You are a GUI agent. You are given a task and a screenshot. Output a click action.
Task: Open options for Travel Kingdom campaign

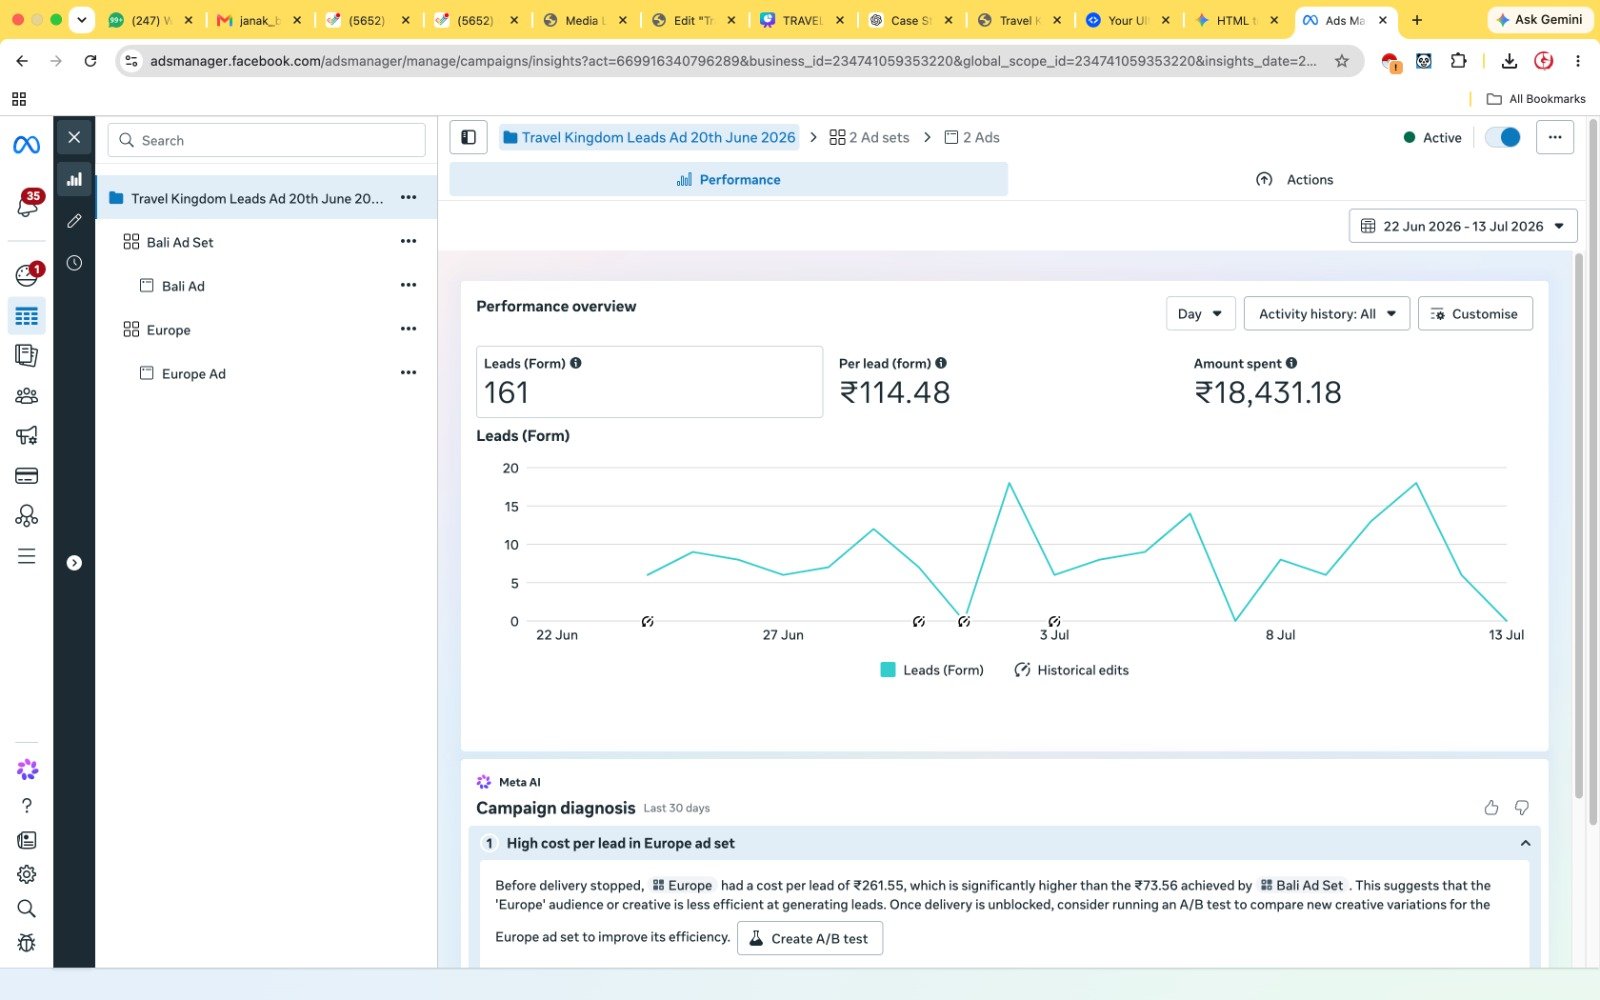tap(408, 197)
